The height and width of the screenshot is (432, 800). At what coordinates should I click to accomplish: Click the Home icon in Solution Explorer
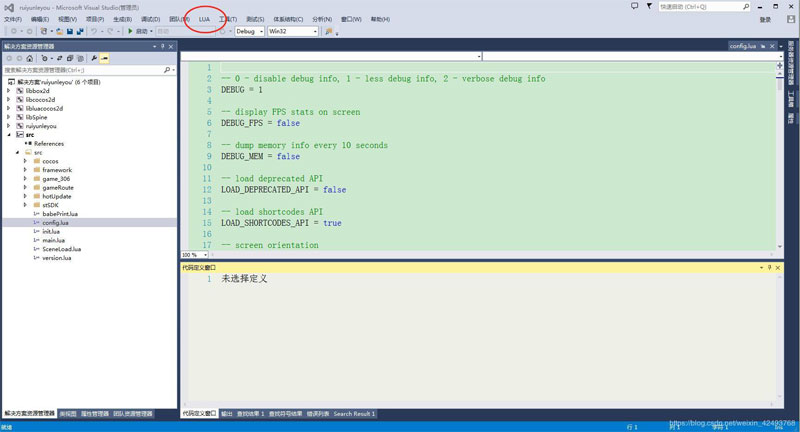pyautogui.click(x=30, y=58)
